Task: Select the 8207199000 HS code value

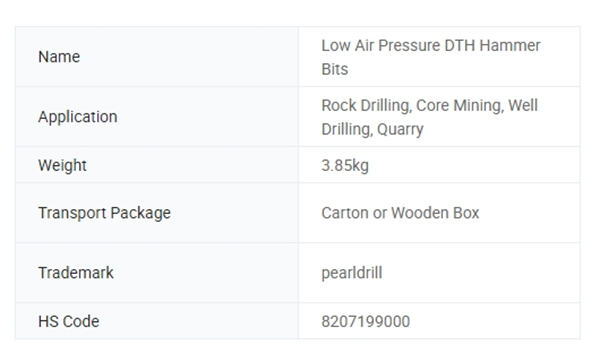Action: coord(365,321)
